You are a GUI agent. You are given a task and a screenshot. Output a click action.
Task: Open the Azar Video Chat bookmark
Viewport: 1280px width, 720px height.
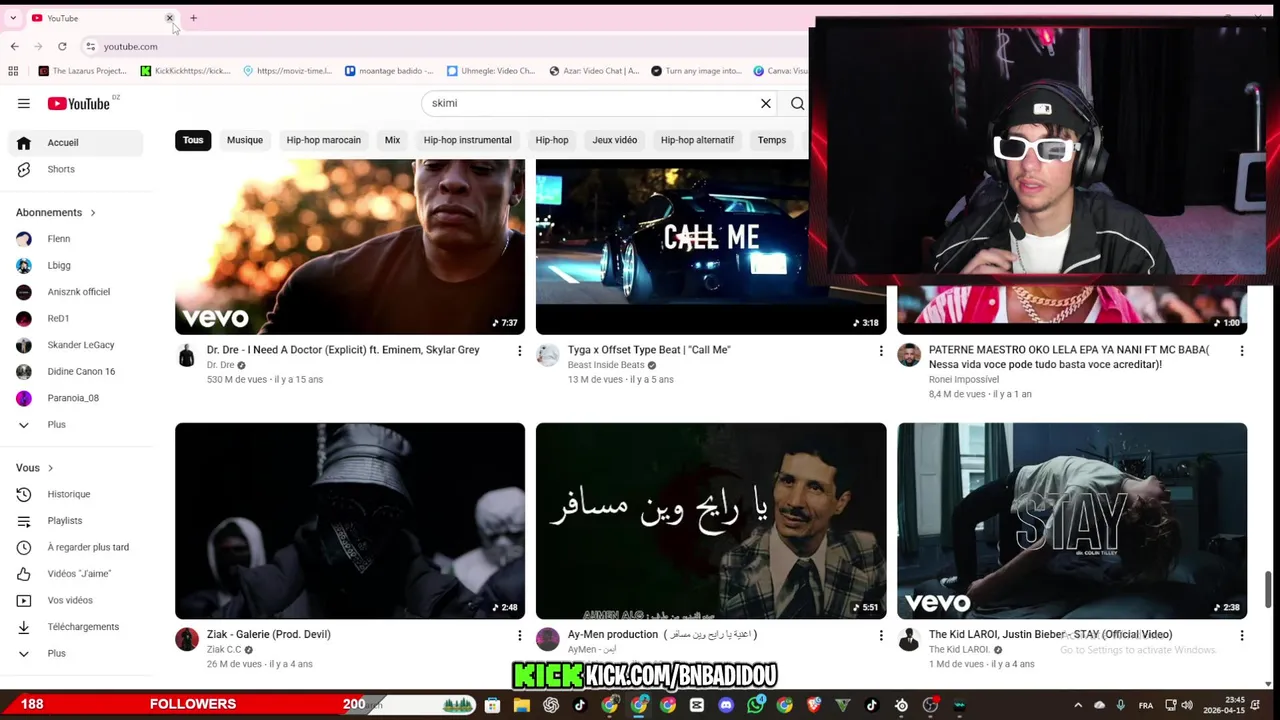coord(594,71)
